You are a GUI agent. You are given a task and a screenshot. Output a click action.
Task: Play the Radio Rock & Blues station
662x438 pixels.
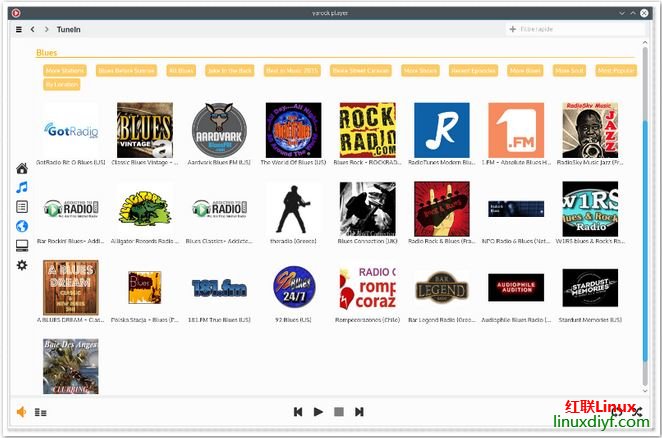coord(442,209)
